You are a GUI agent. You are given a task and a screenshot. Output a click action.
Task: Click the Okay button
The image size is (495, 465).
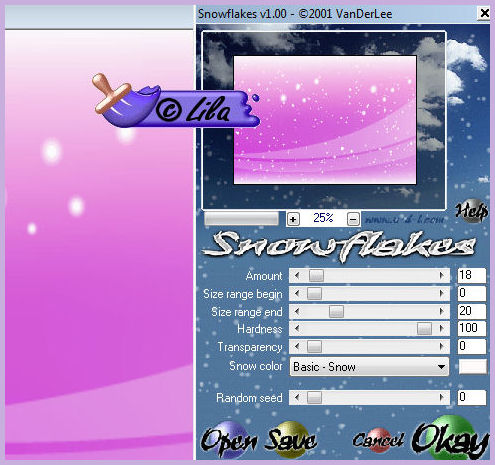coord(450,438)
